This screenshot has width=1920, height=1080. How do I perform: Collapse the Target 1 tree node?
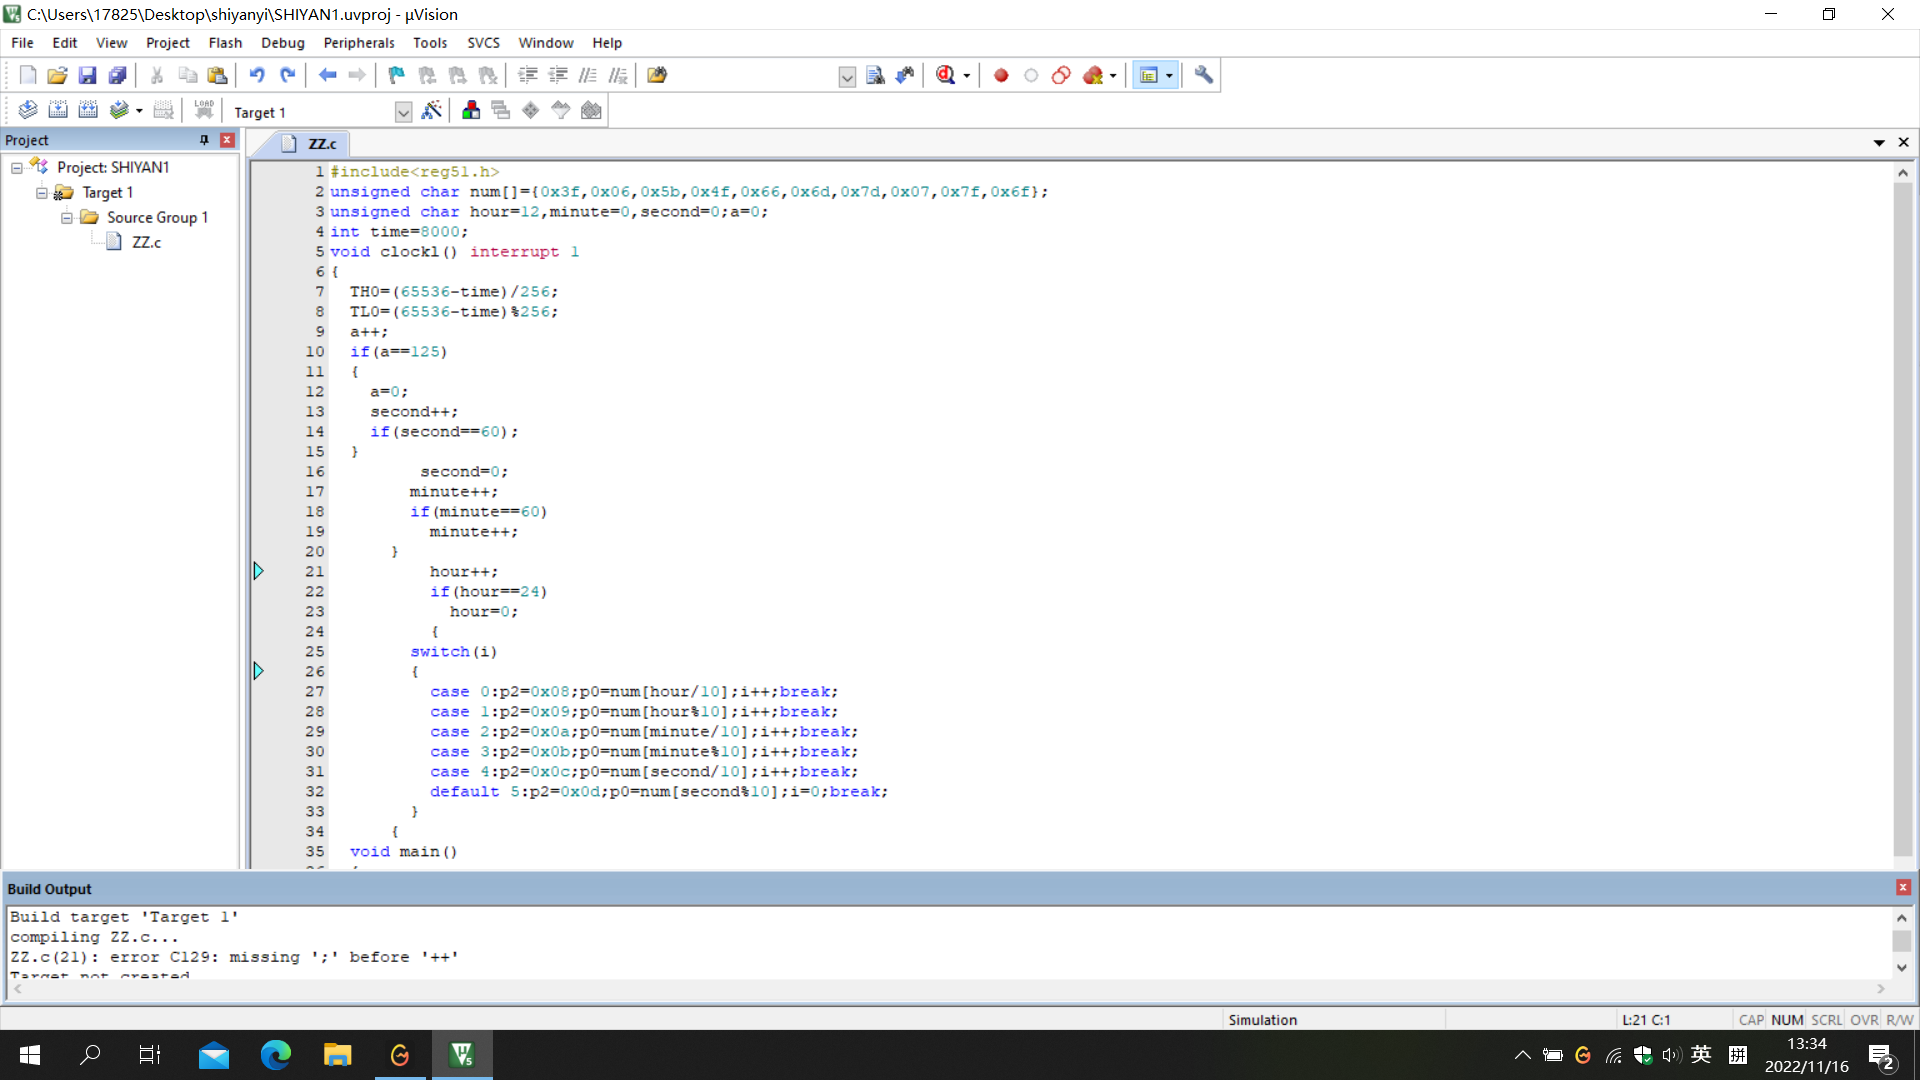[42, 193]
